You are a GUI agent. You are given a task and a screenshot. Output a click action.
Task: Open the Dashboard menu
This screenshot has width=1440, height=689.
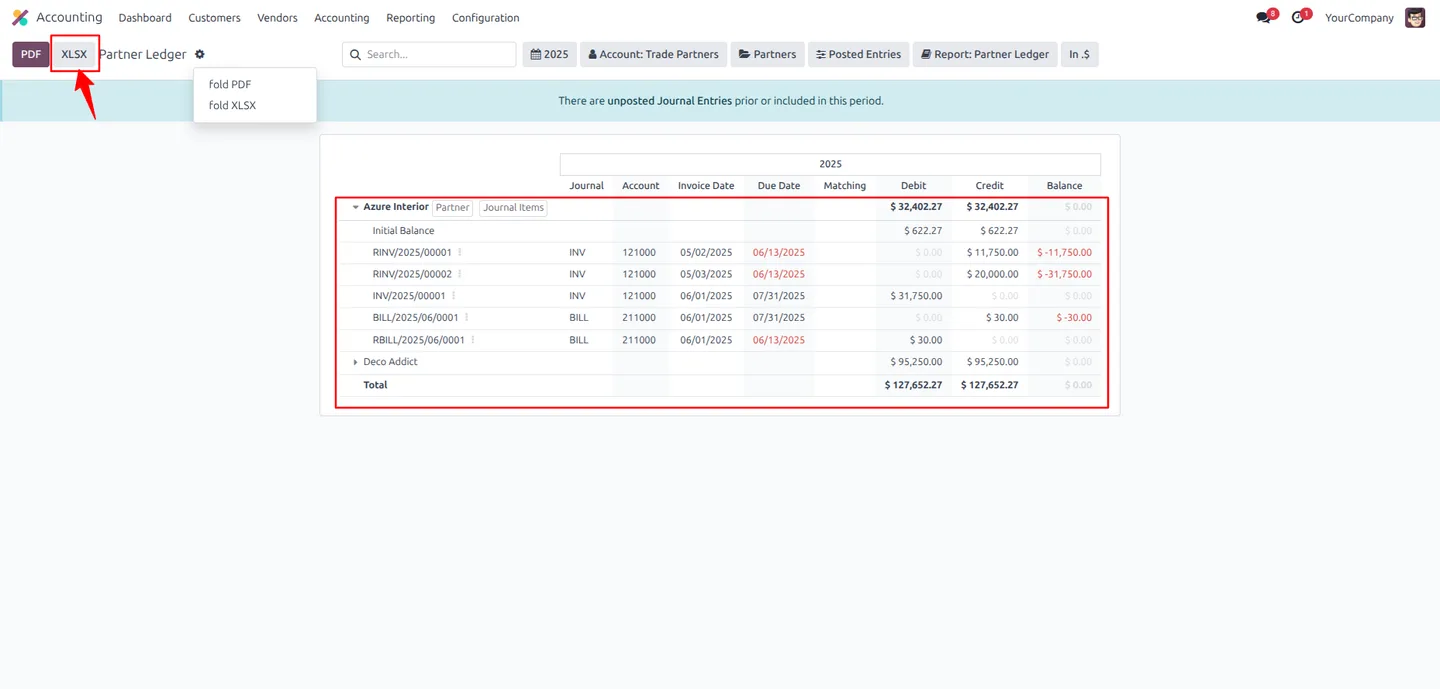[145, 18]
